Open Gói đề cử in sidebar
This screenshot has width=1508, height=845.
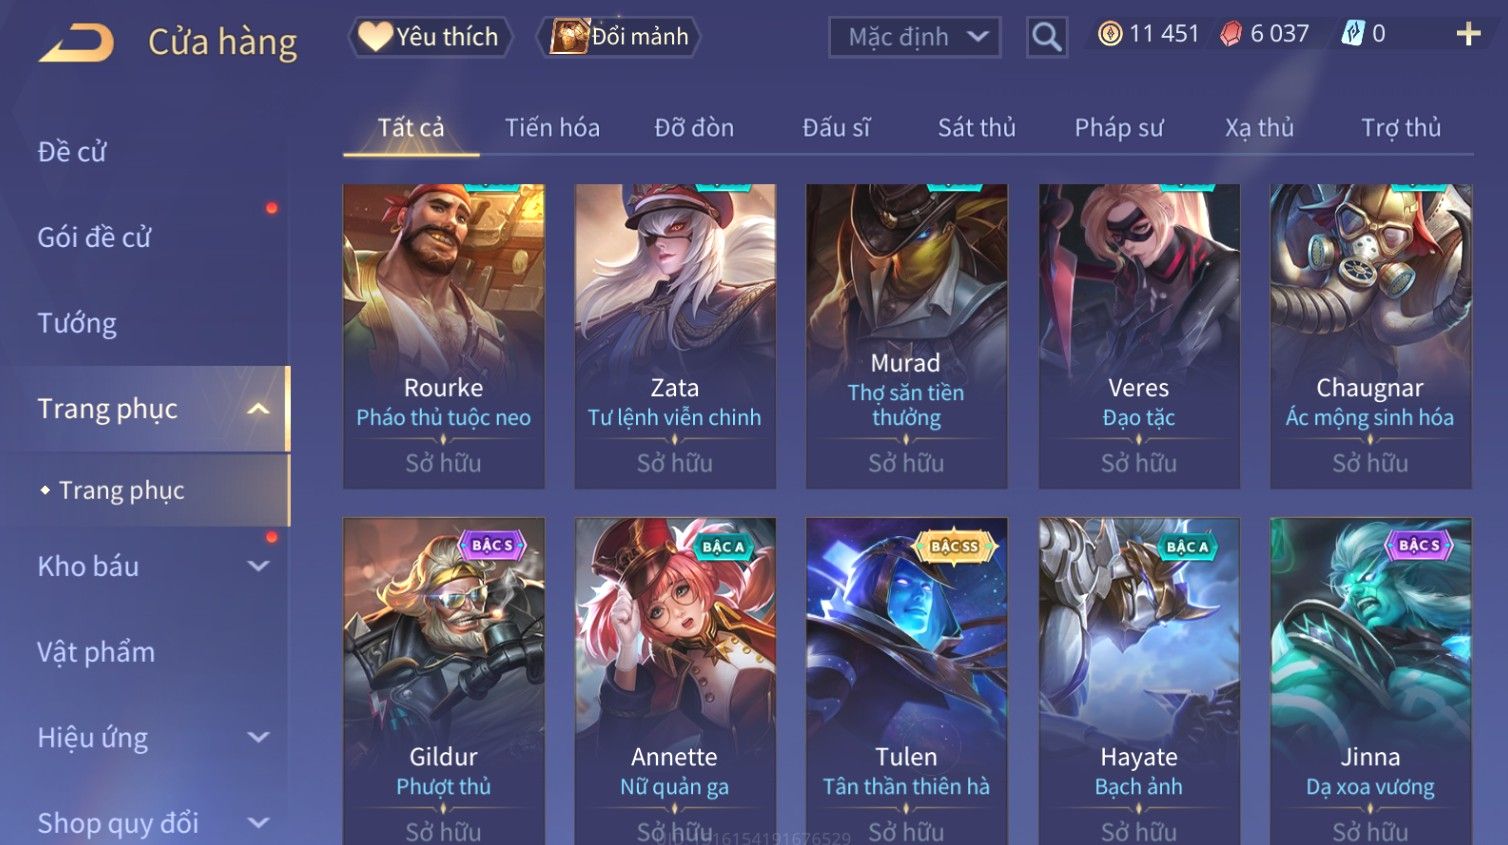pyautogui.click(x=94, y=237)
